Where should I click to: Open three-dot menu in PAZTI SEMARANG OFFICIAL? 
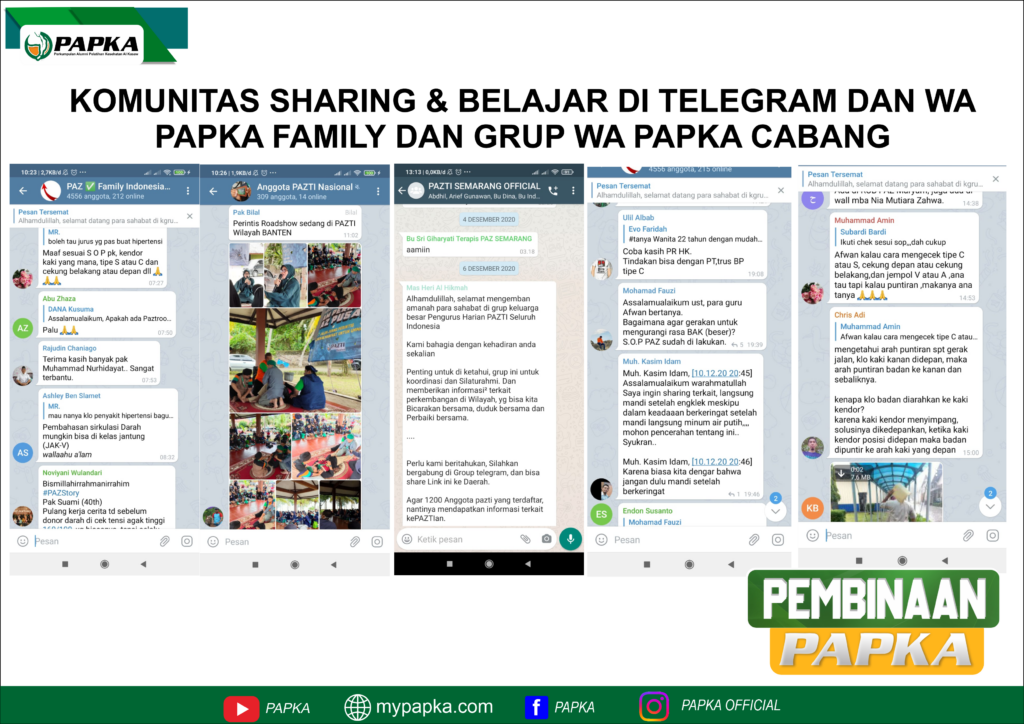[573, 191]
